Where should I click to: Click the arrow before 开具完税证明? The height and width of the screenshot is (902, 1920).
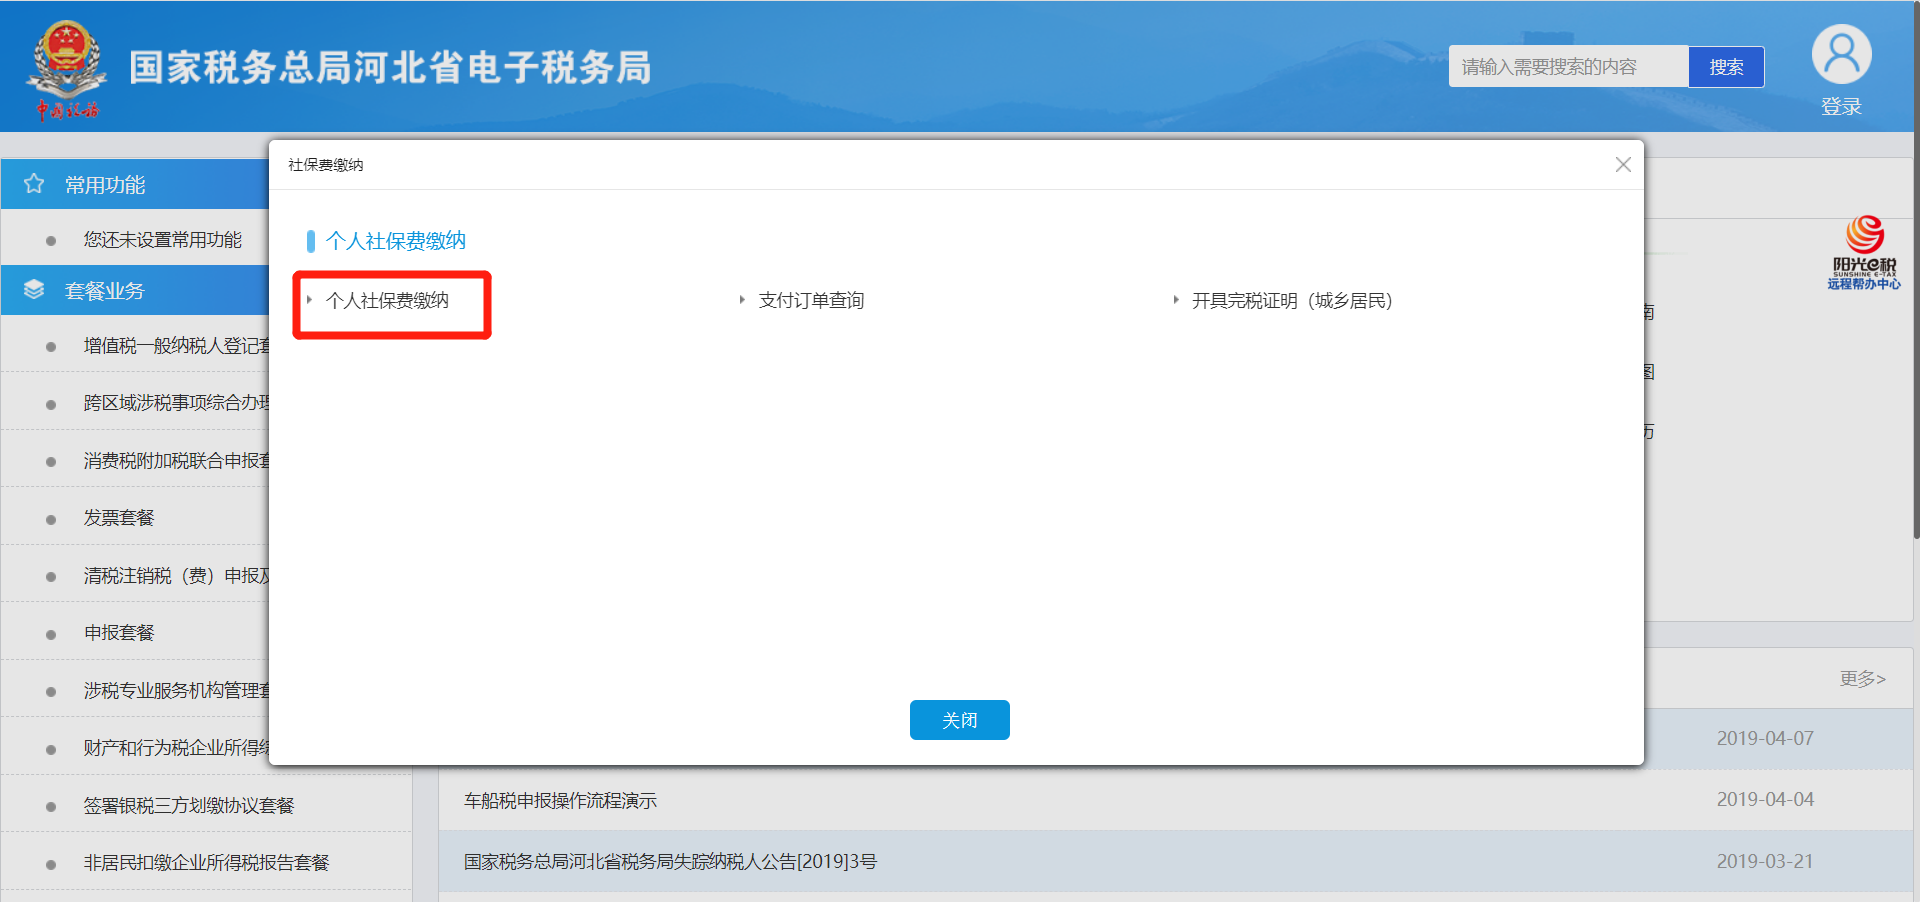point(1176,300)
